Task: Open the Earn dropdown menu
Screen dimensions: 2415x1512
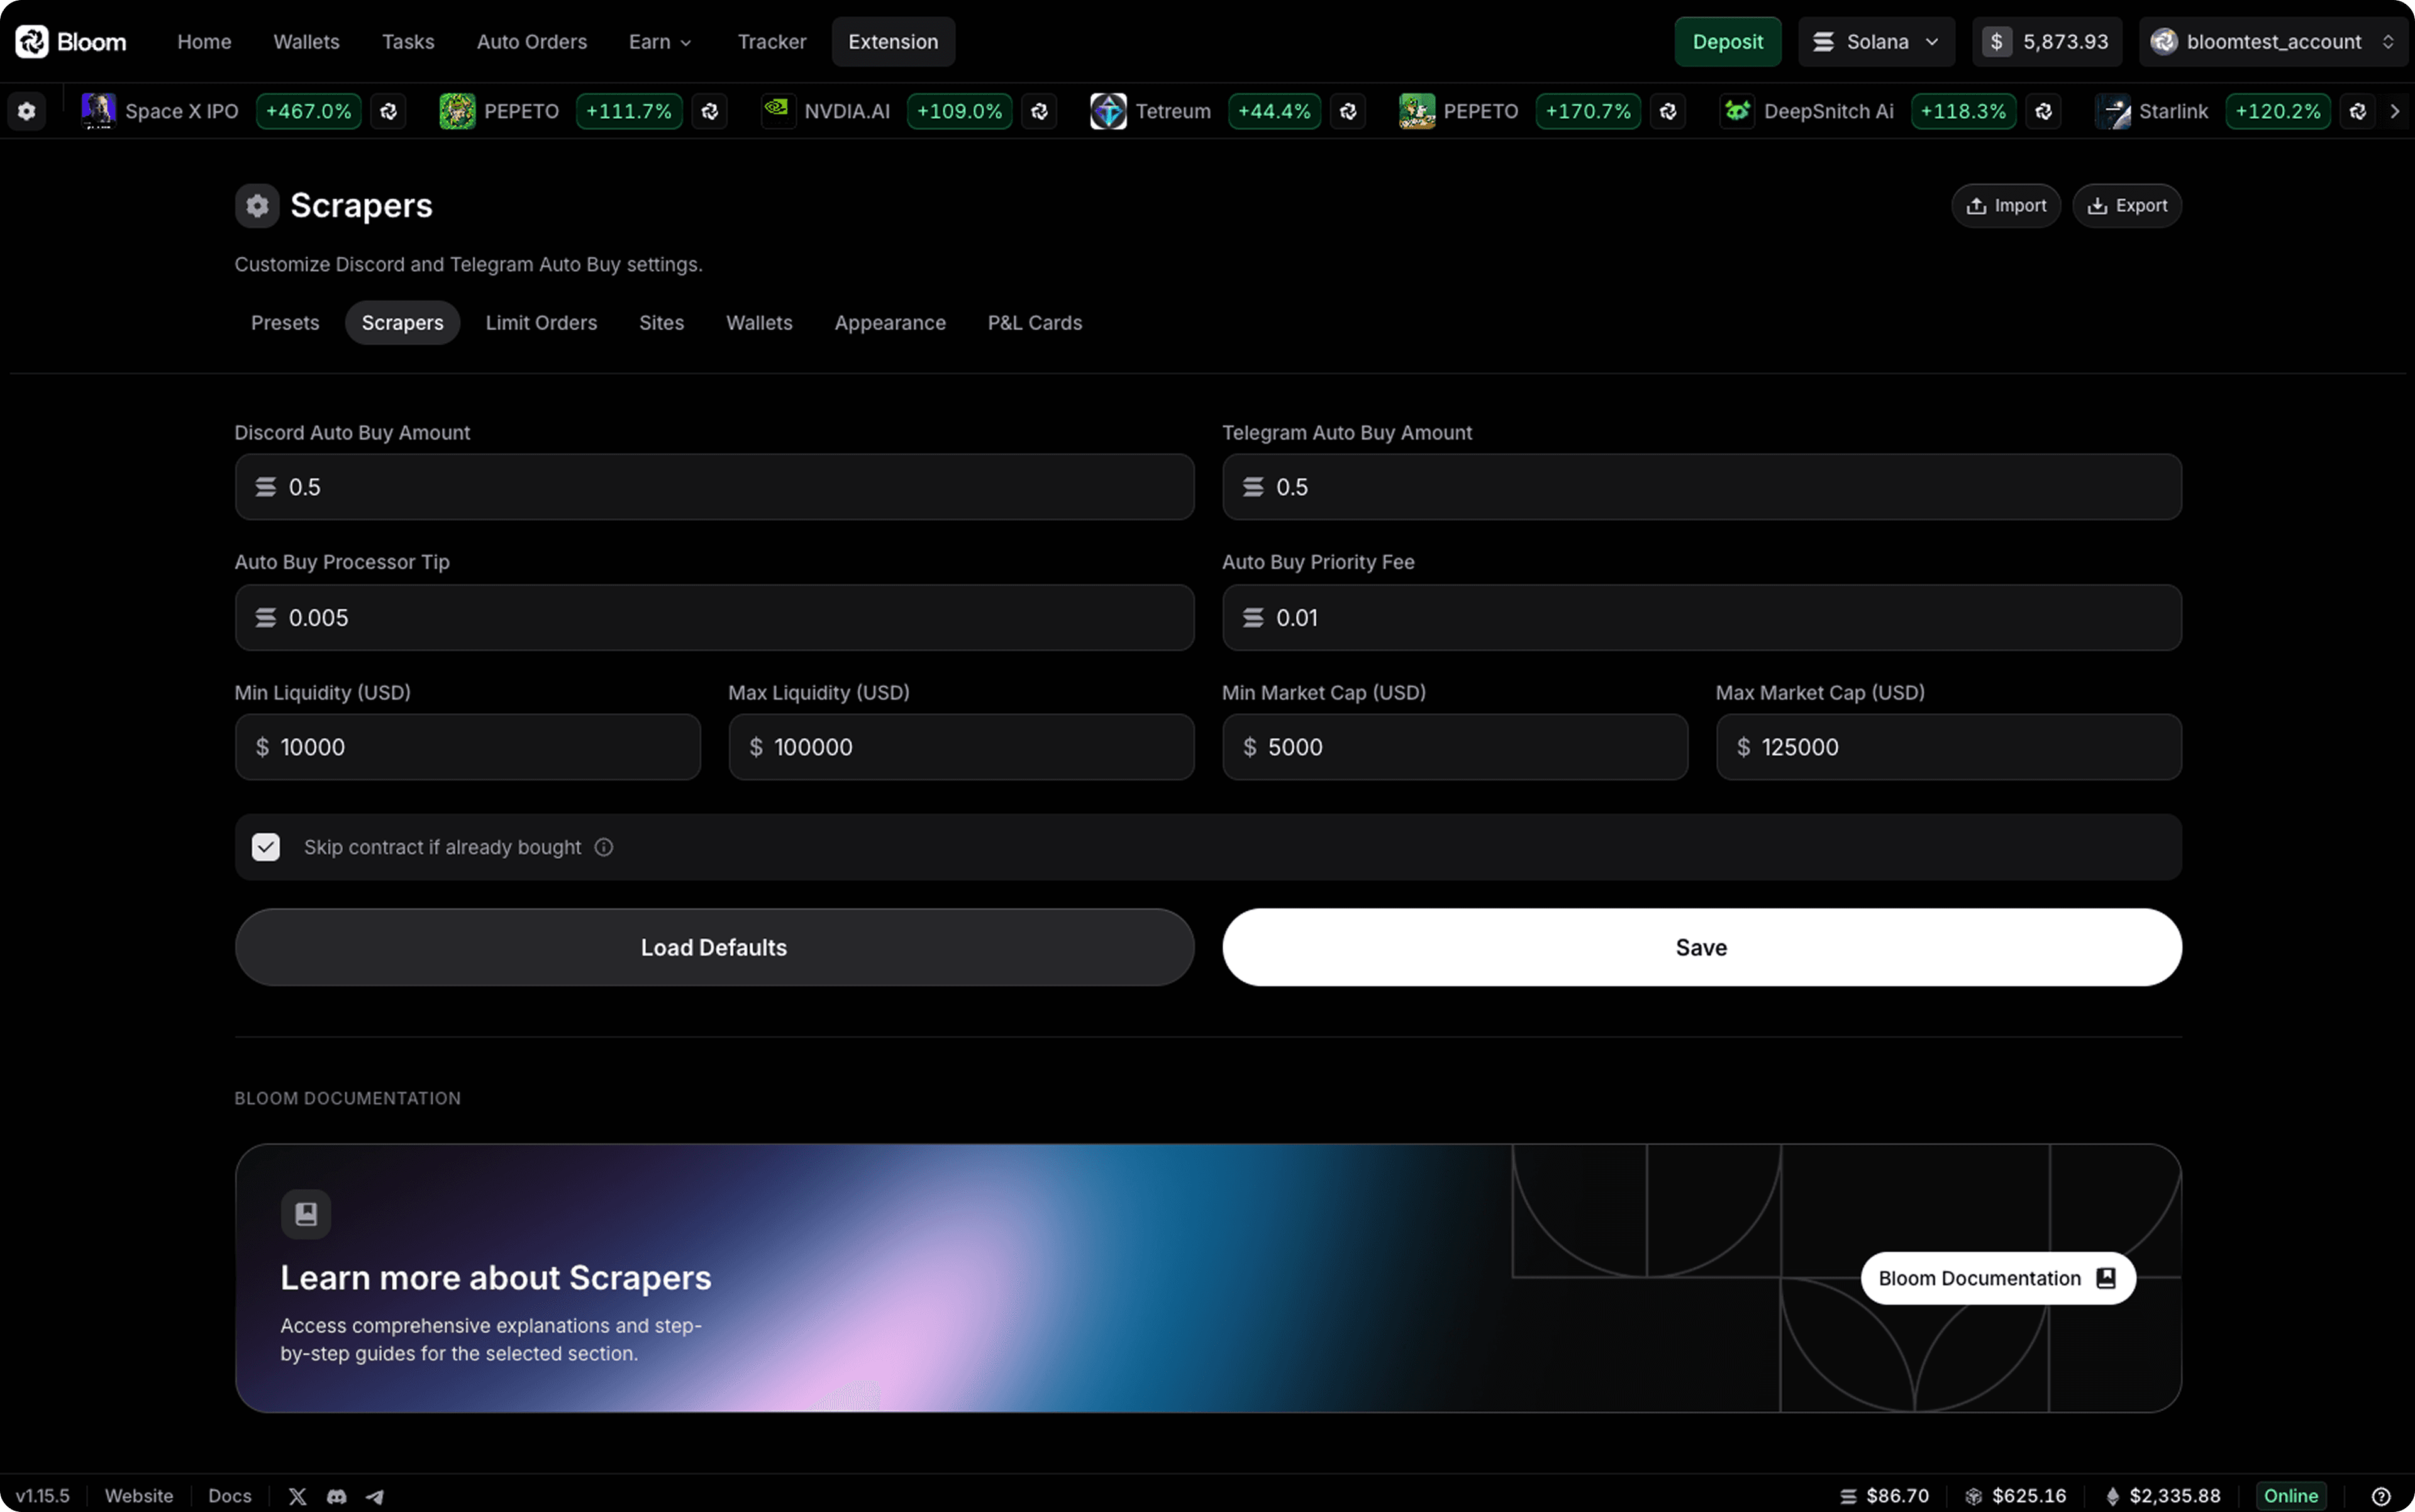Action: [x=659, y=41]
